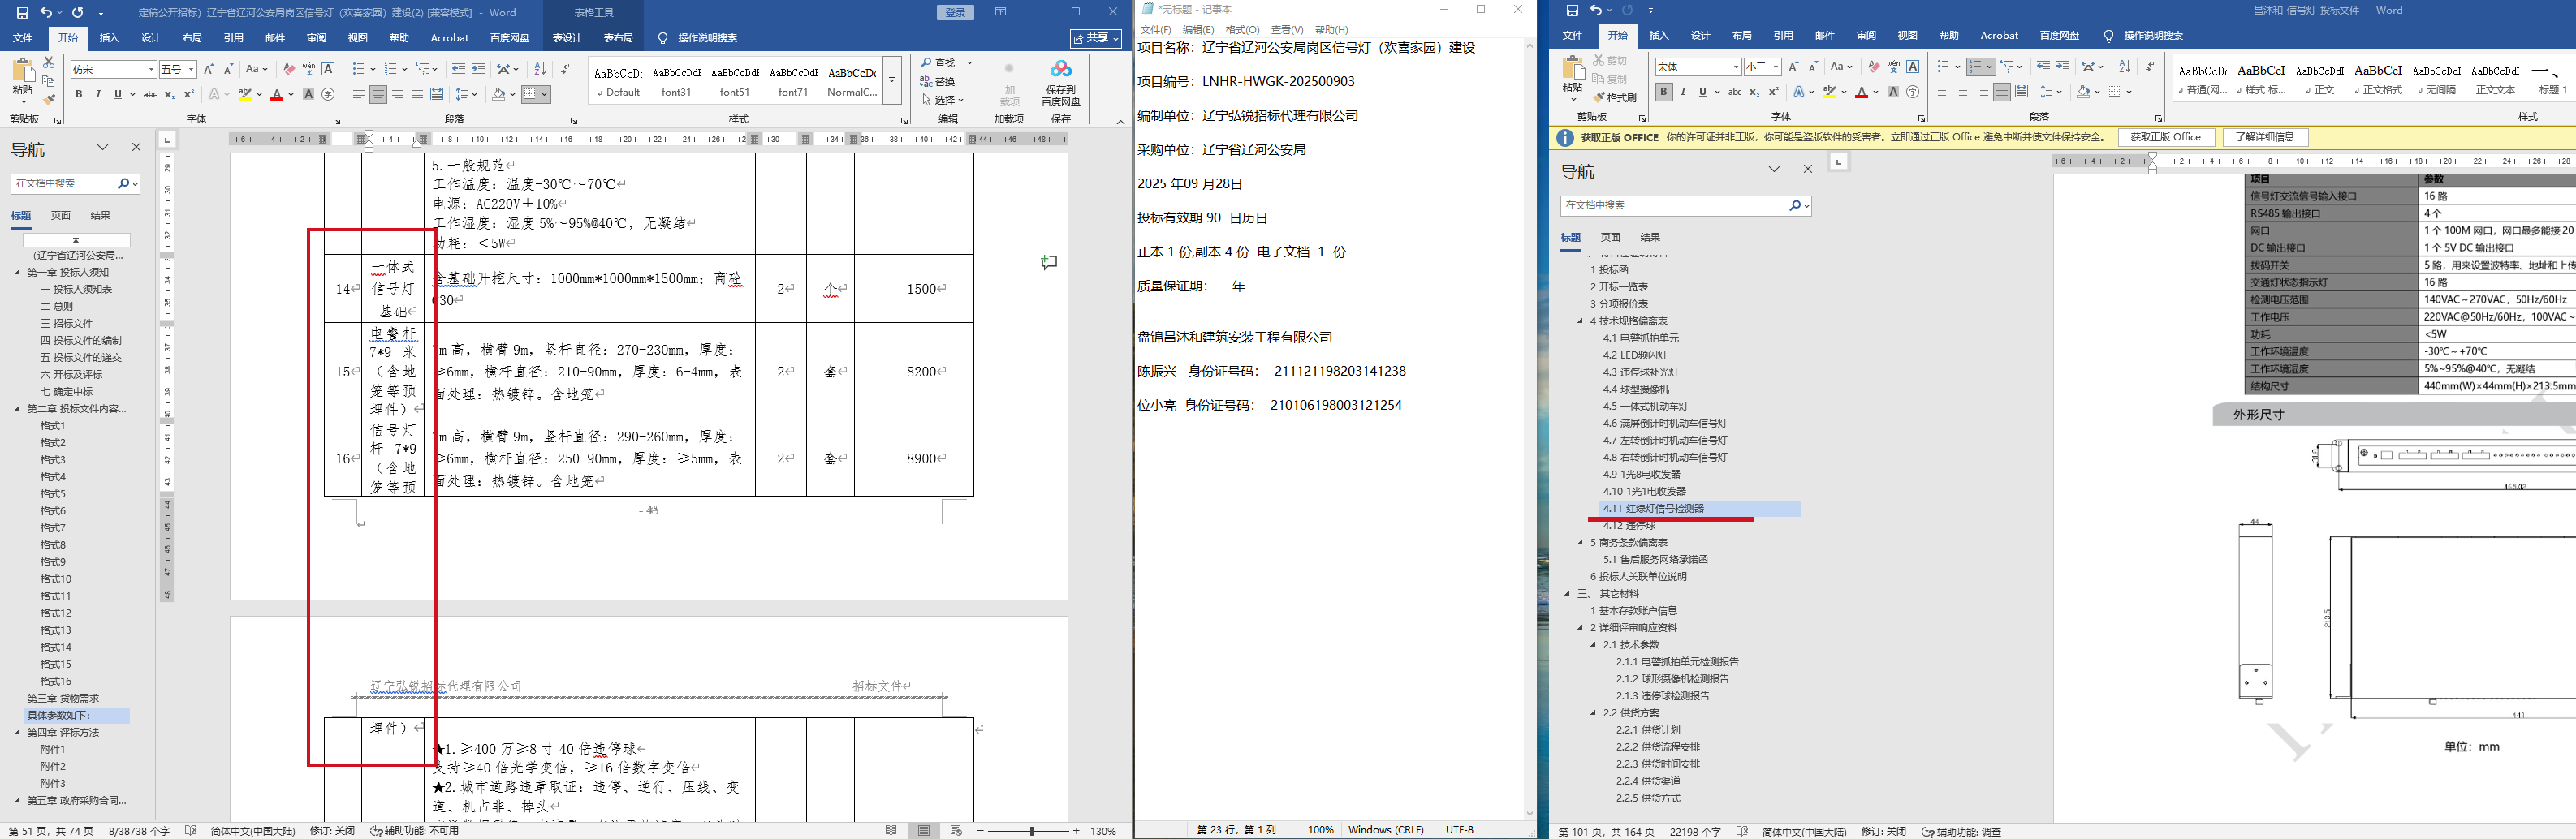
Task: Toggle Underline in the left Word window
Action: coord(118,94)
